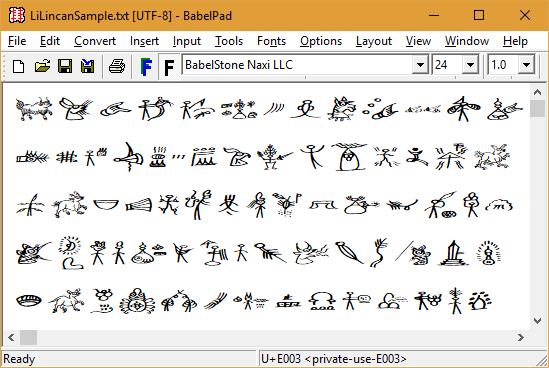The height and width of the screenshot is (368, 549).
Task: Open a file with folder icon
Action: click(42, 66)
